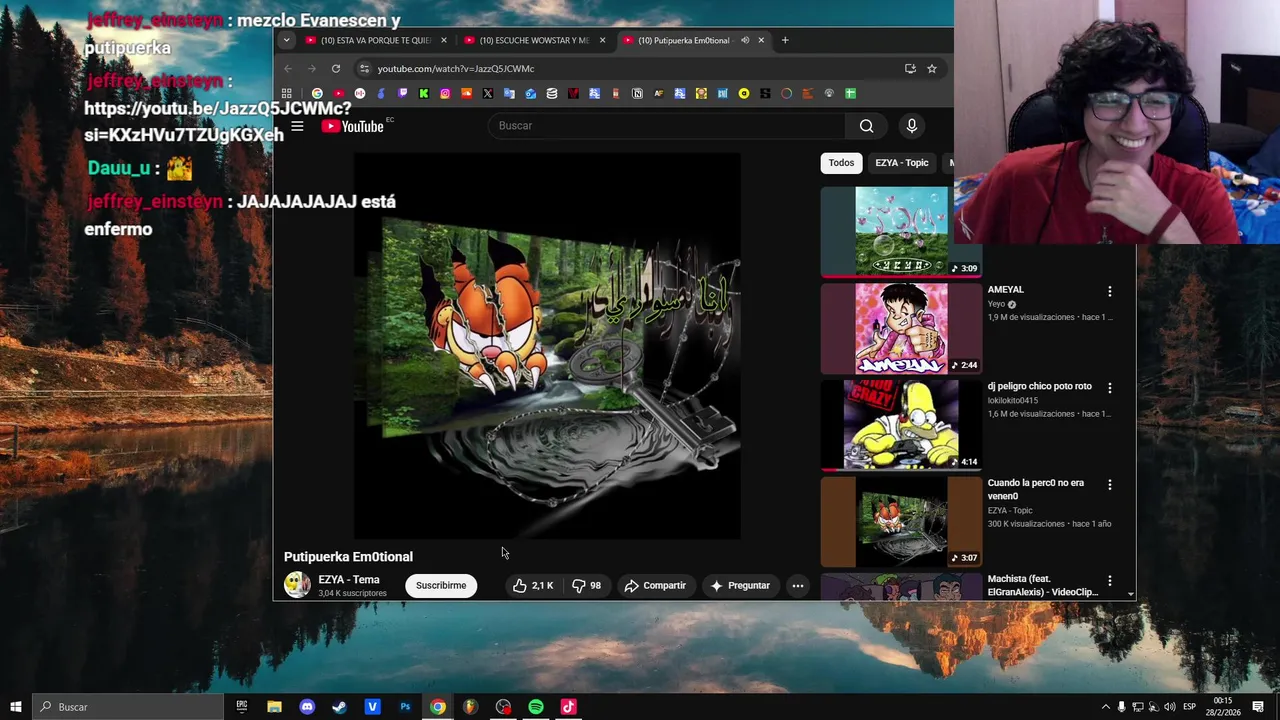Open Chrome tab search dropdown arrow

click(x=286, y=40)
